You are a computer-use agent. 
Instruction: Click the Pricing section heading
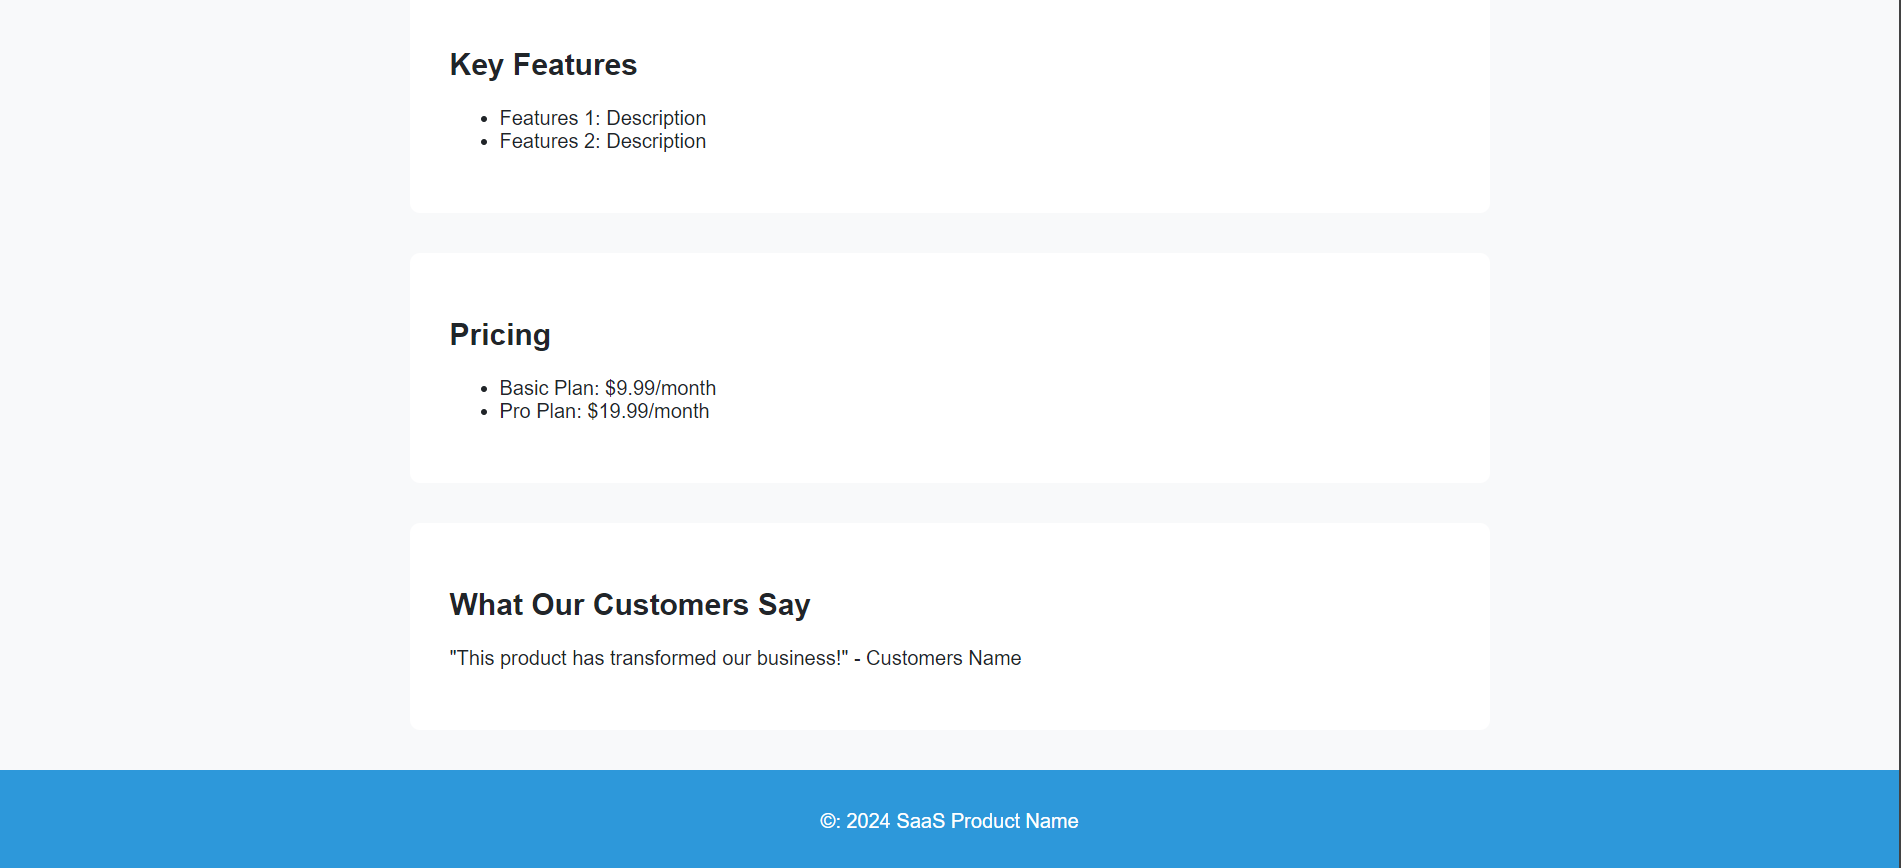500,335
